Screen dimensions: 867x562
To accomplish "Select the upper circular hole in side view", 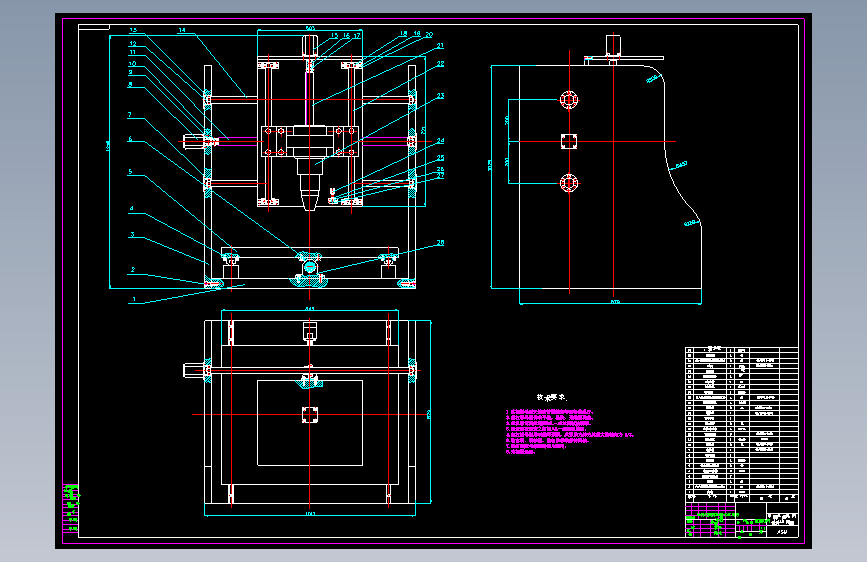I will [569, 100].
